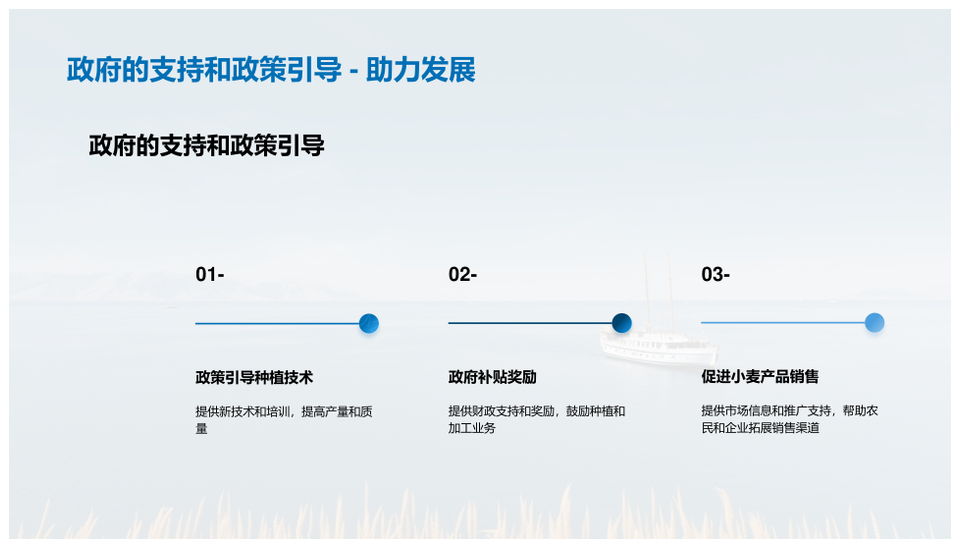Click the light blue circle under 03-

[x=874, y=323]
